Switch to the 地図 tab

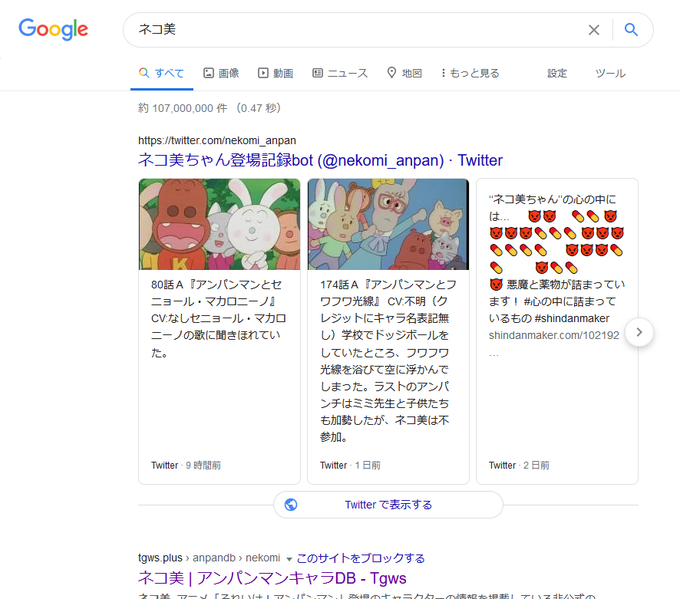pos(404,73)
